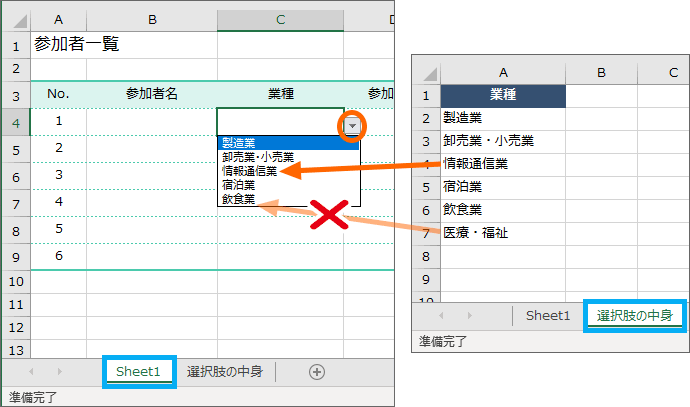Select row 8 header in right window
The image size is (690, 407).
click(x=426, y=257)
